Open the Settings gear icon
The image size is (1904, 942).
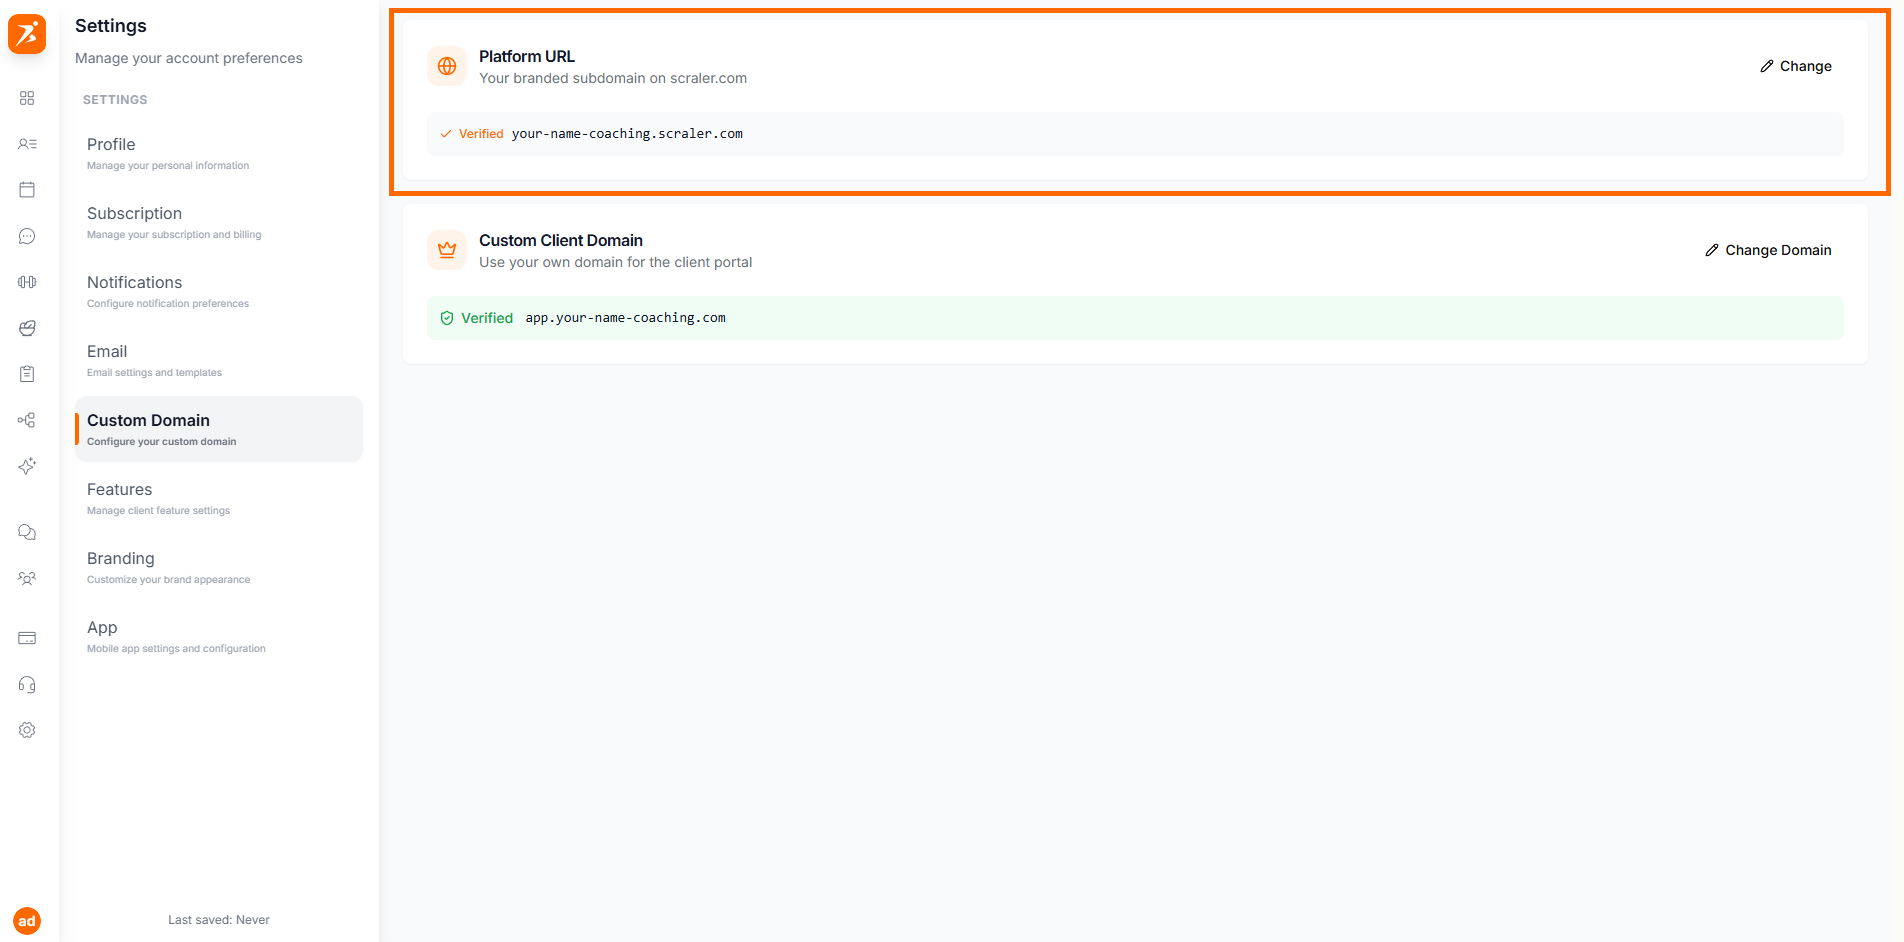(x=27, y=730)
